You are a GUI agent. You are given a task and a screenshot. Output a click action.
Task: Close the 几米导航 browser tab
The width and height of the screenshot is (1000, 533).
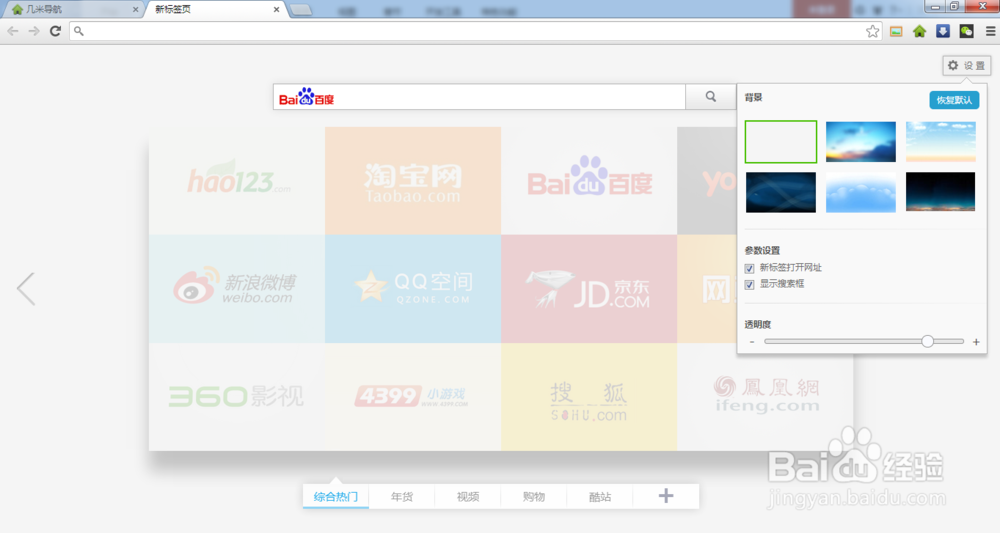coord(135,10)
